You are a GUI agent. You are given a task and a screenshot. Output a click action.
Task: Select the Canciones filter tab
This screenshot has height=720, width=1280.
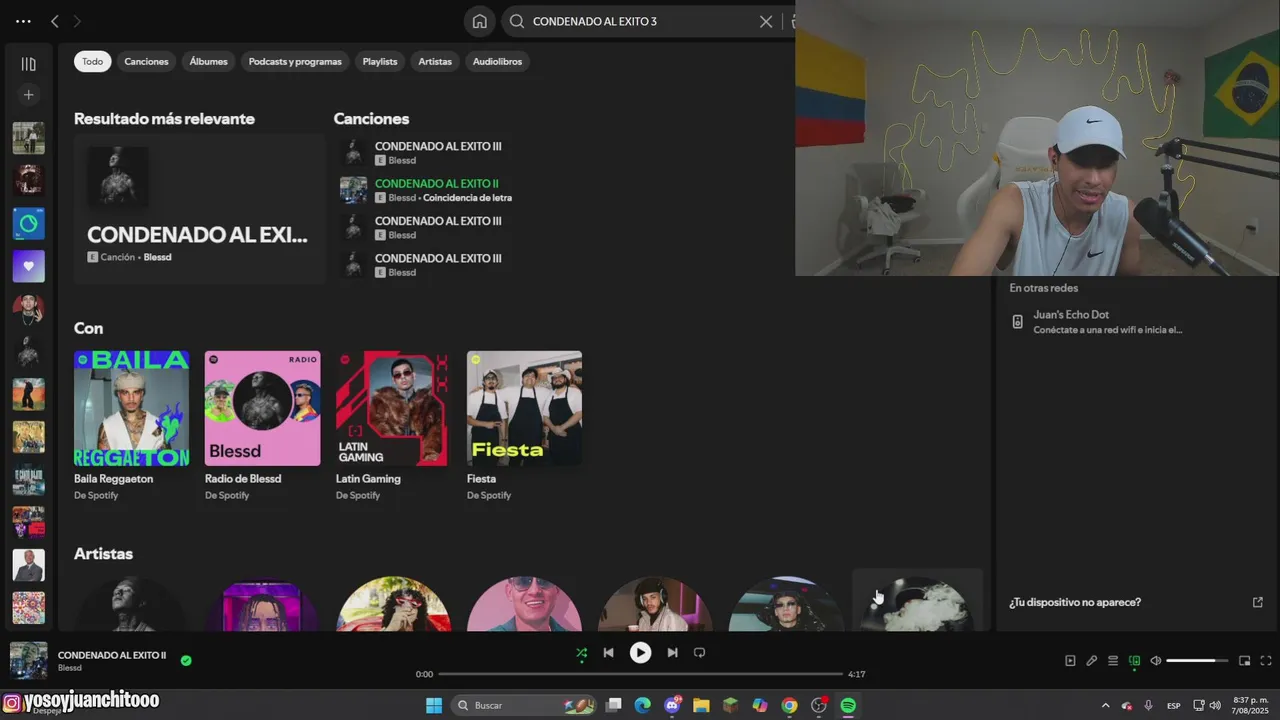[x=146, y=61]
